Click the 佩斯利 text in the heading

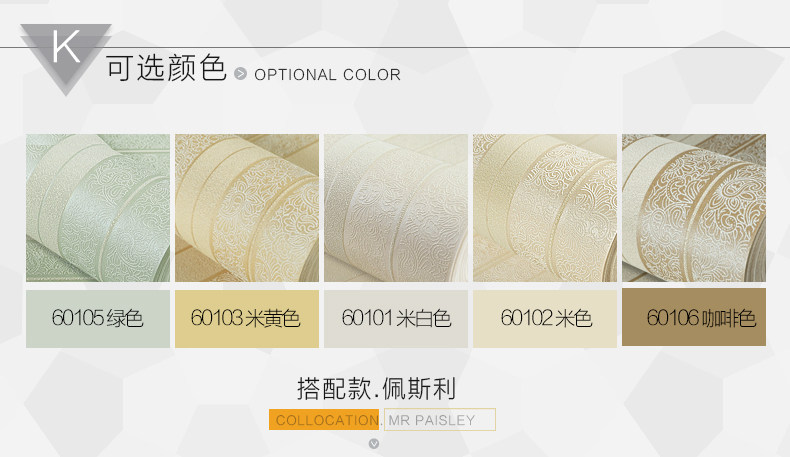click(x=419, y=388)
